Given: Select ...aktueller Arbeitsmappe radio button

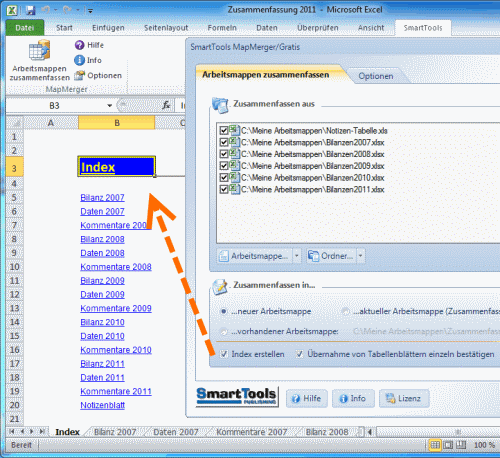Looking at the screenshot, I should [346, 311].
